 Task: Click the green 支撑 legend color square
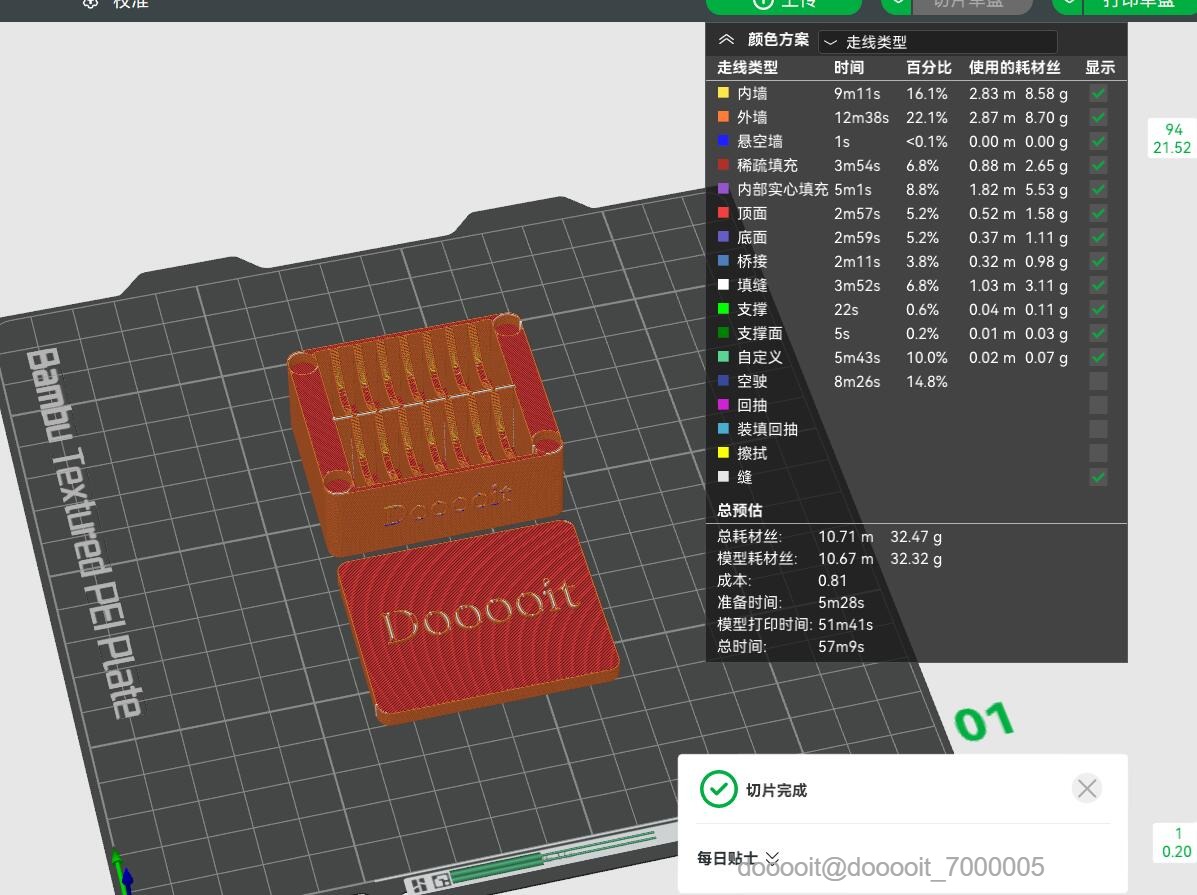click(723, 309)
